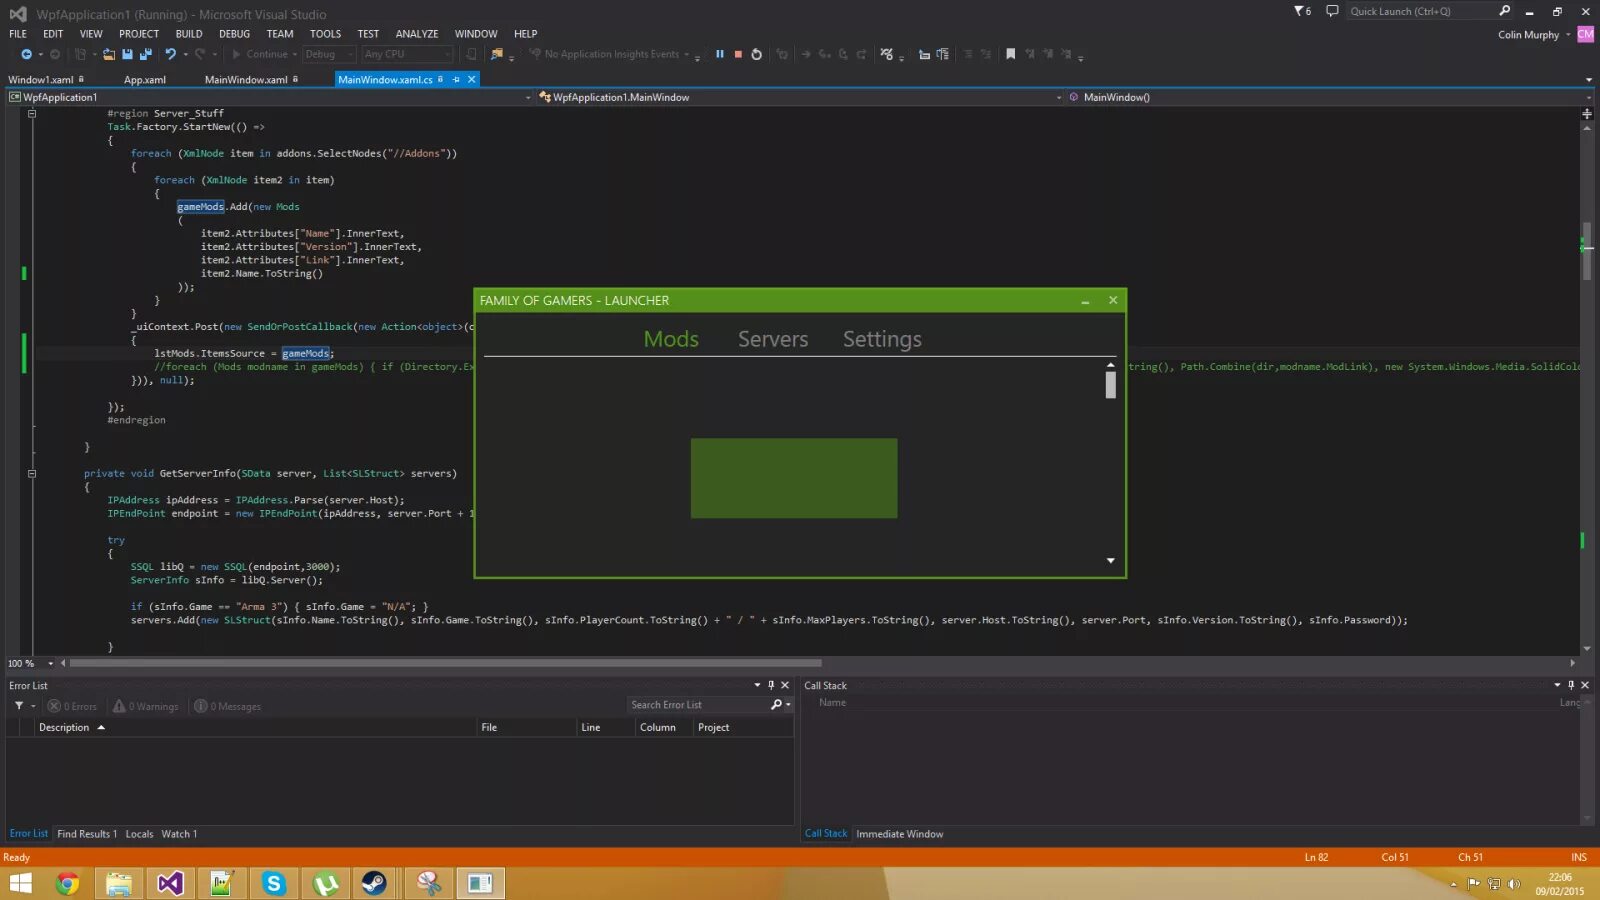This screenshot has width=1600, height=900.
Task: Open the FILE menu
Action: pyautogui.click(x=18, y=33)
